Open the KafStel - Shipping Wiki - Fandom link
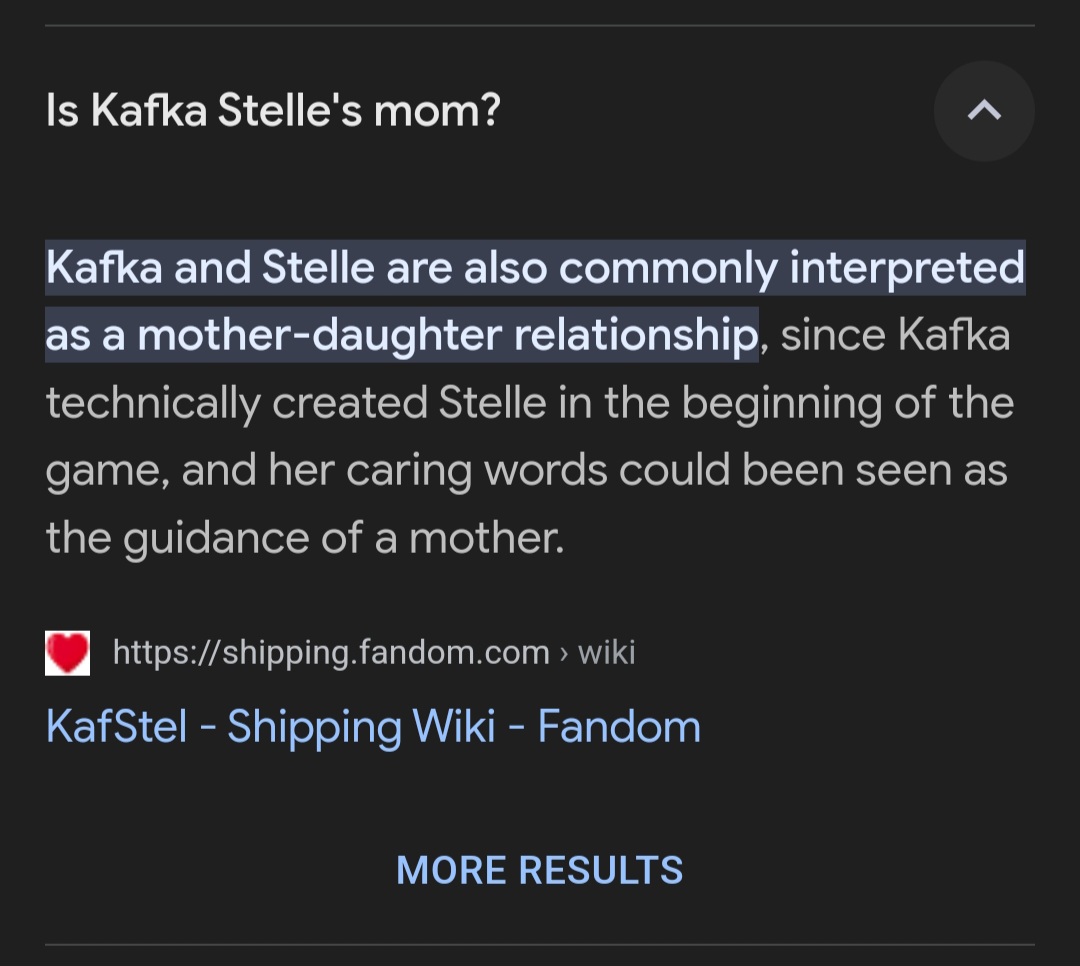 [x=372, y=726]
